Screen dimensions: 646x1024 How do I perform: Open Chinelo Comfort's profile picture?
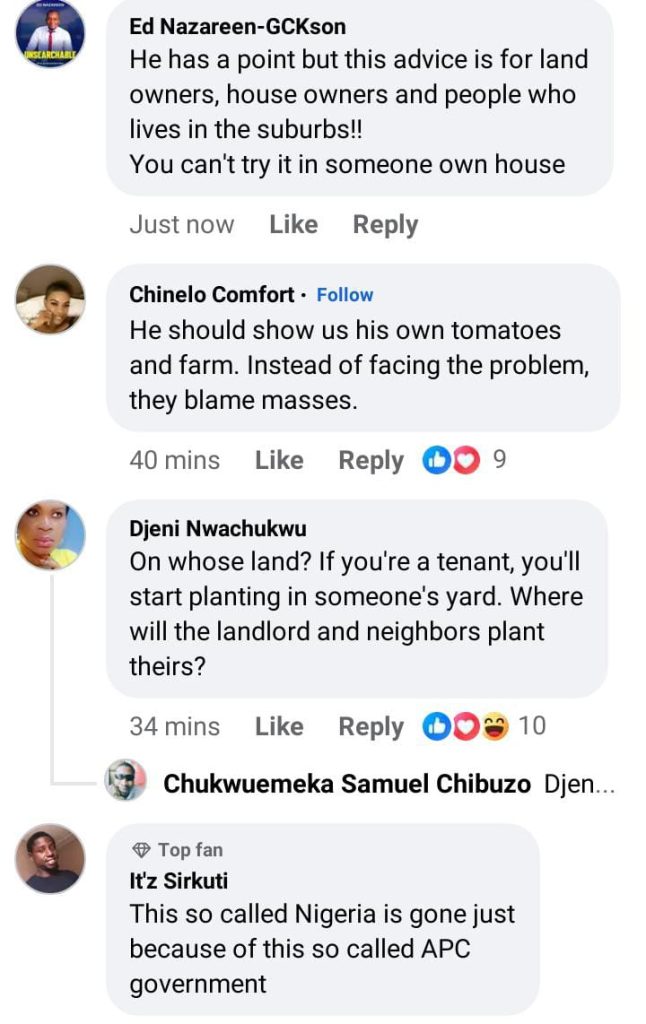point(50,299)
